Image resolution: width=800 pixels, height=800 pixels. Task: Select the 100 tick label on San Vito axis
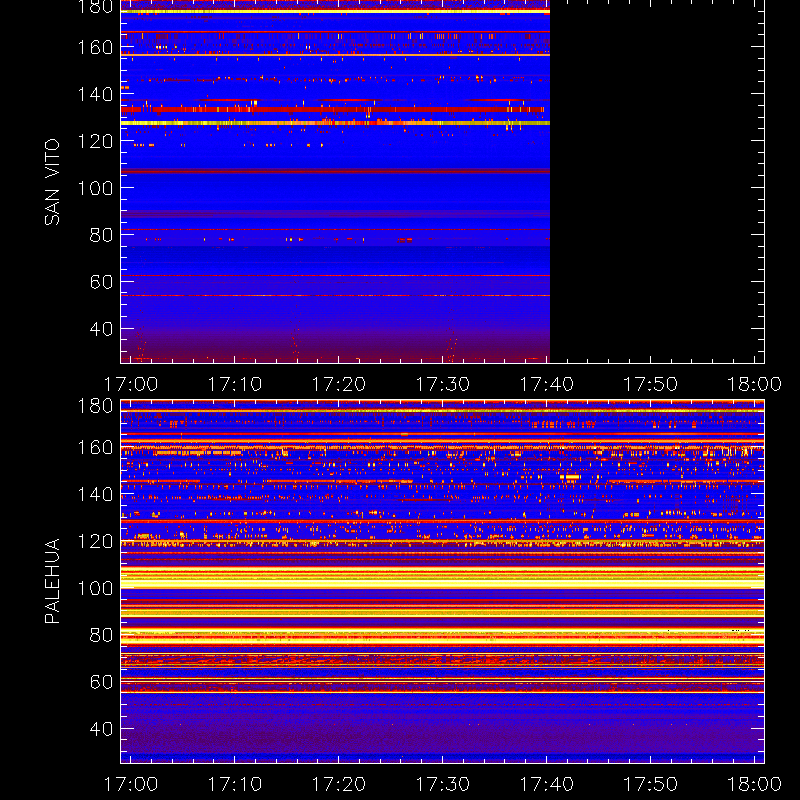pos(95,188)
